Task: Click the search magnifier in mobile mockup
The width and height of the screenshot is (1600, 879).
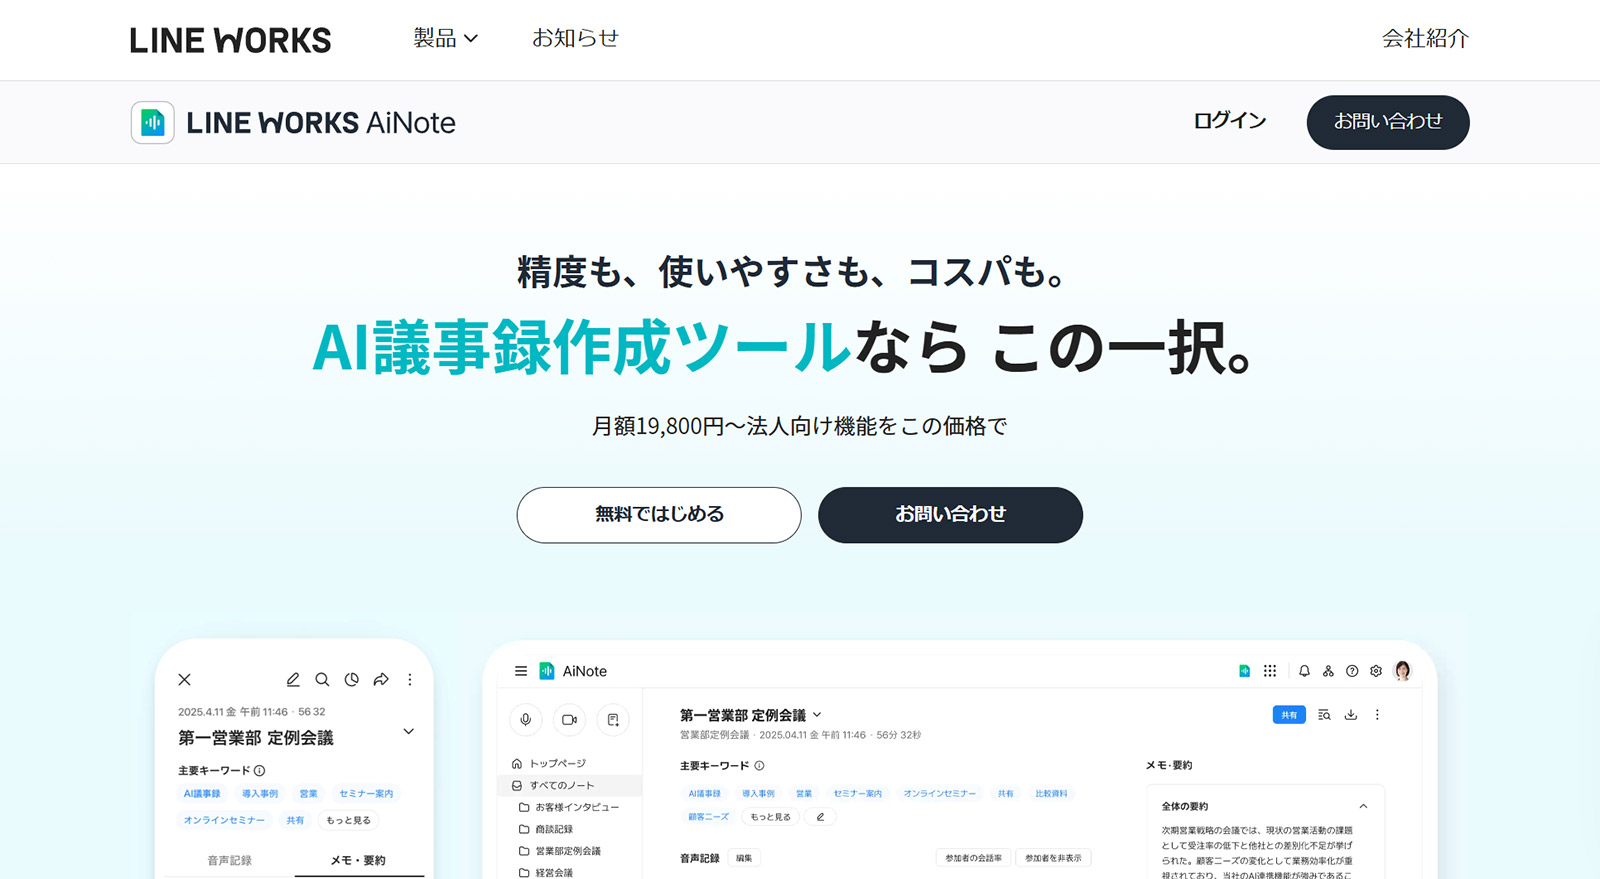Action: click(x=322, y=679)
